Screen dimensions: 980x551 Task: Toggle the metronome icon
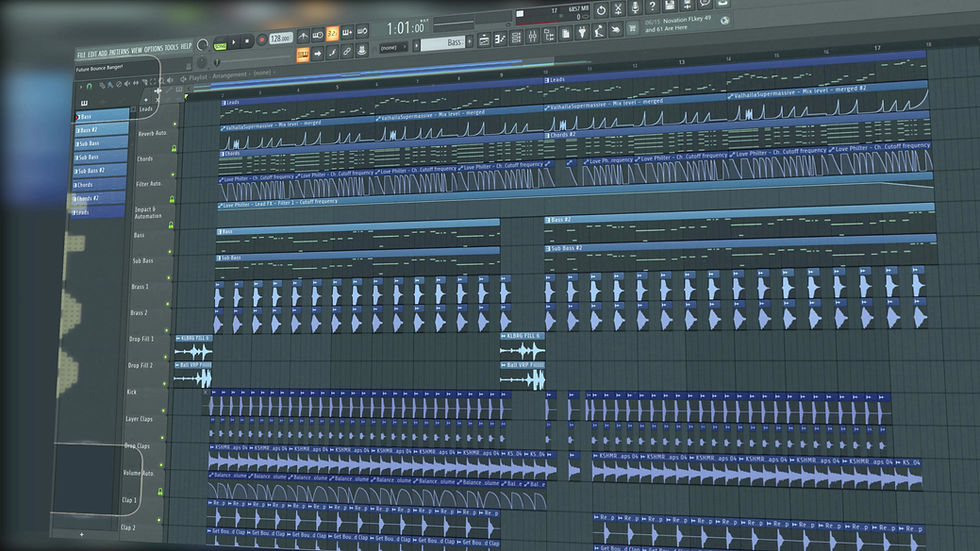[x=303, y=36]
